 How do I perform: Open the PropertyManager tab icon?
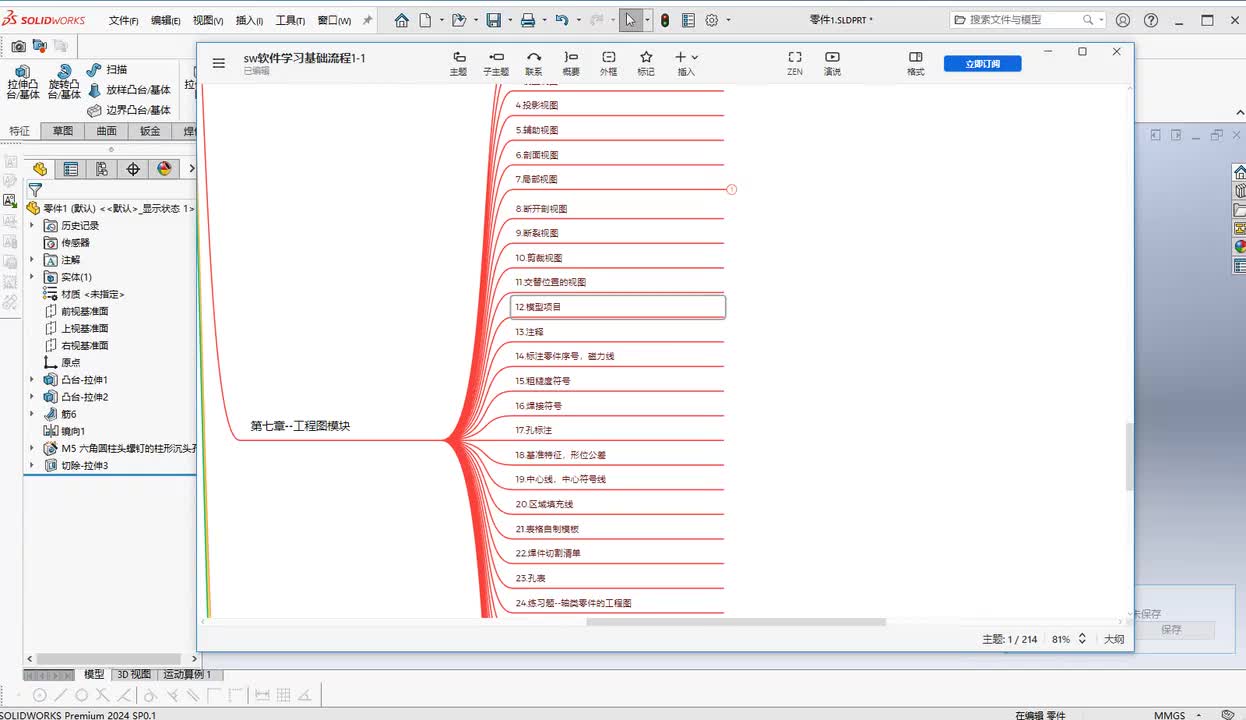70,169
